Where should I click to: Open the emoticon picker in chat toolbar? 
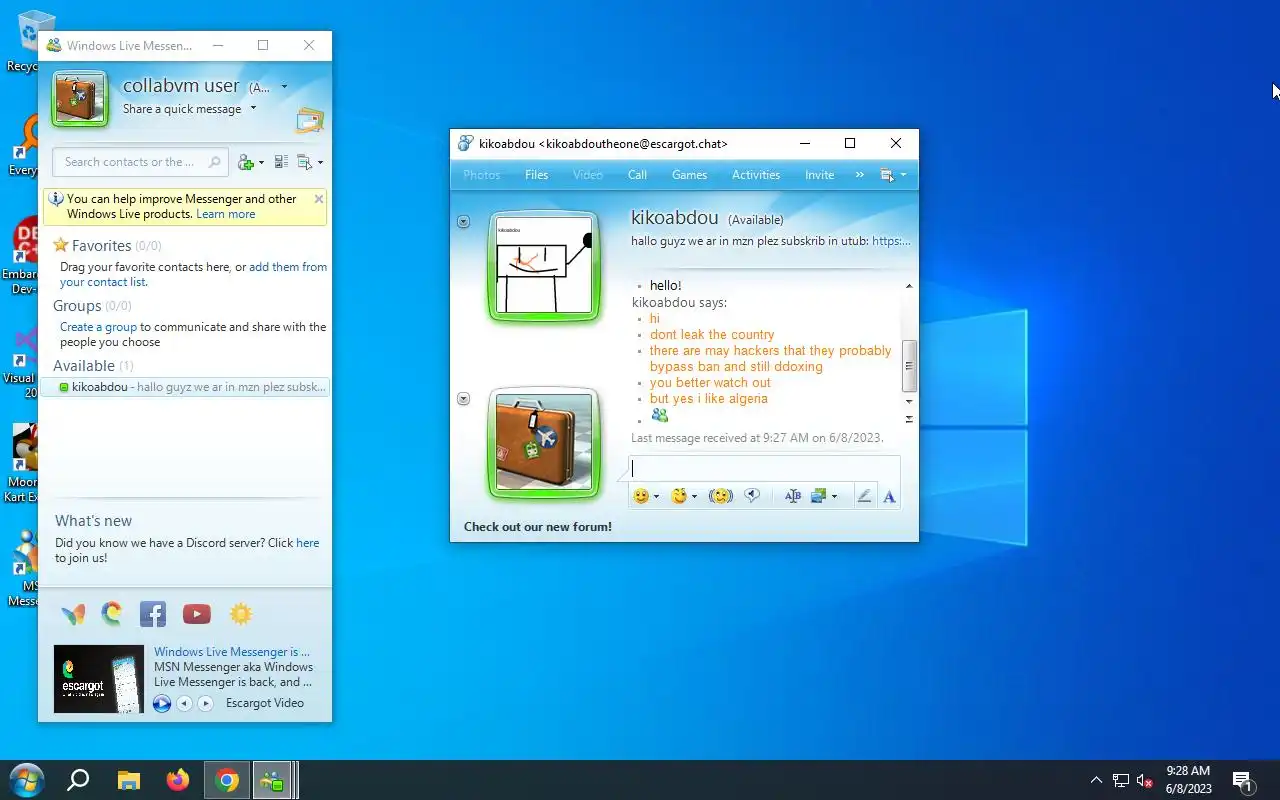coord(641,496)
